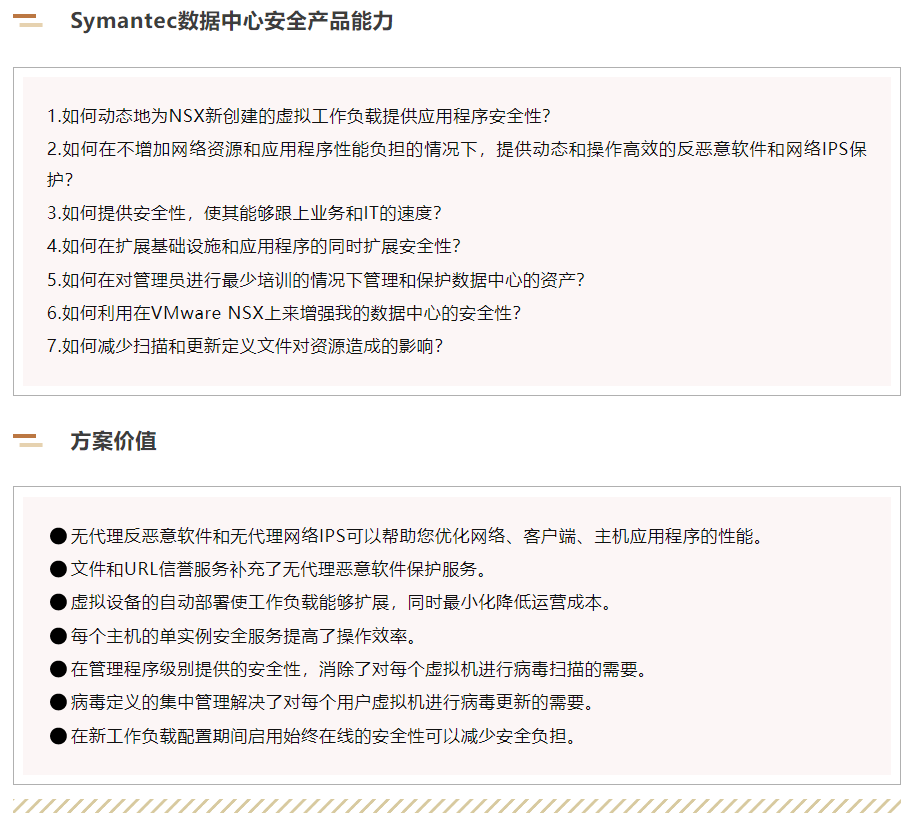Select line '7.如何减少扫描和更新定义文件对资源造成的影响?'
The width and height of the screenshot is (909, 826).
[245, 346]
